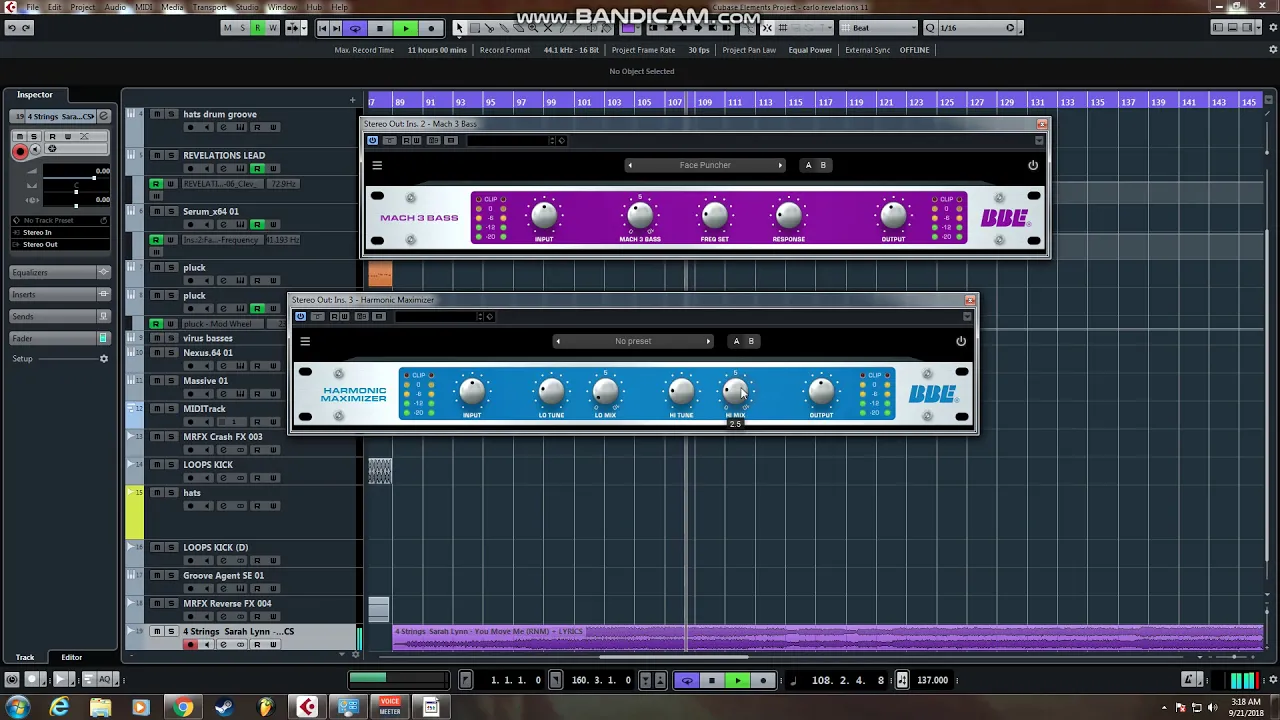
Task: Switch to the Editor tab at the bottom
Action: click(71, 657)
